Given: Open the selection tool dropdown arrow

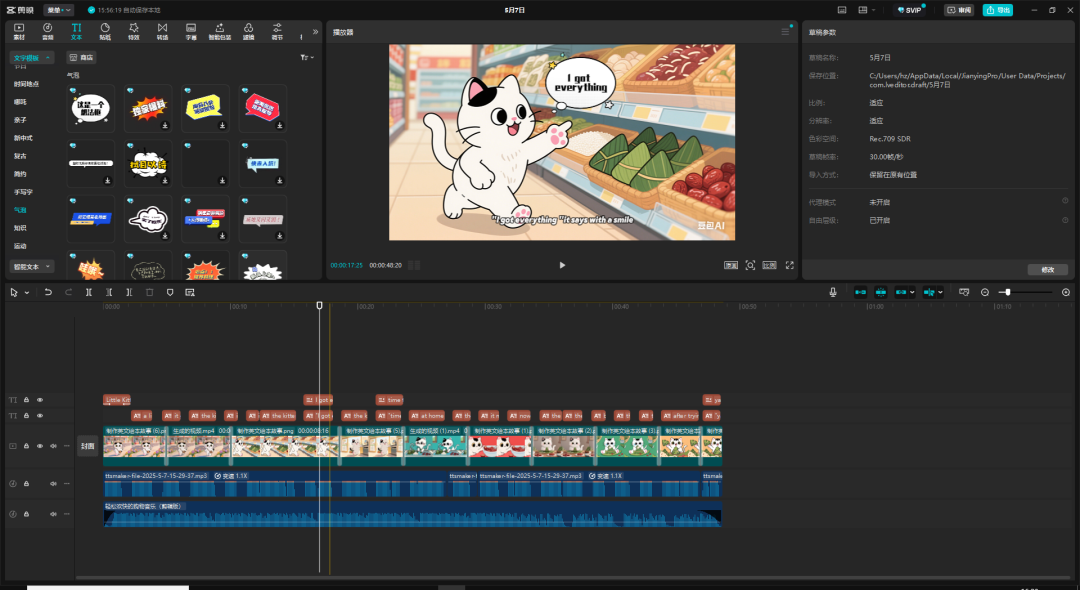Looking at the screenshot, I should (x=26, y=292).
